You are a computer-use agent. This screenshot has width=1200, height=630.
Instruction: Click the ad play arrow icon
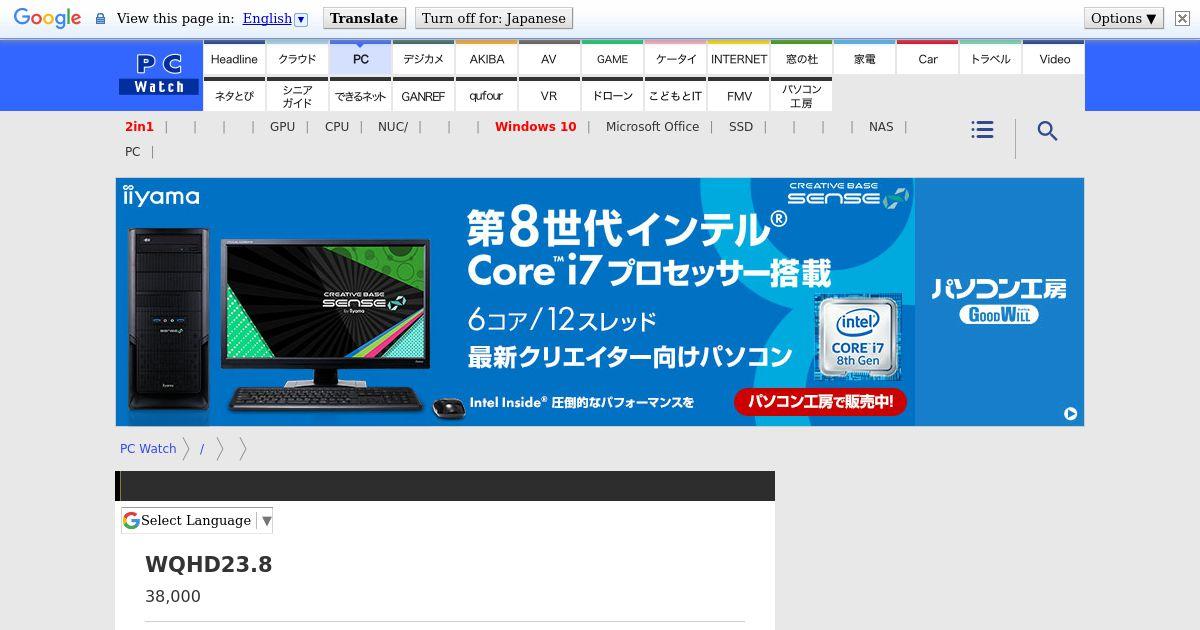(1070, 413)
